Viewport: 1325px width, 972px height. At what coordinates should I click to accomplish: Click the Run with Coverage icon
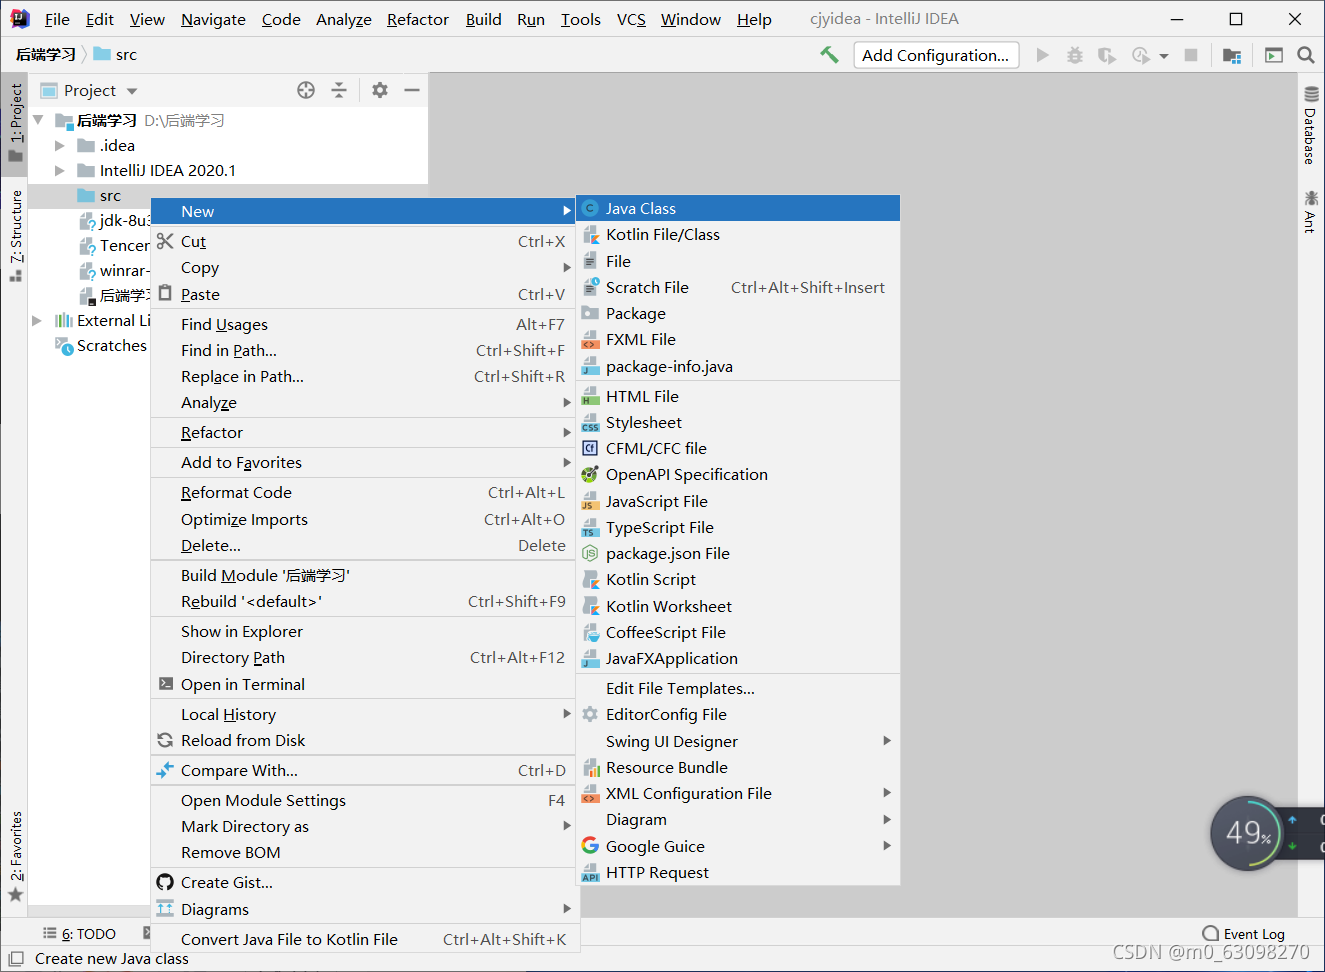[1106, 55]
